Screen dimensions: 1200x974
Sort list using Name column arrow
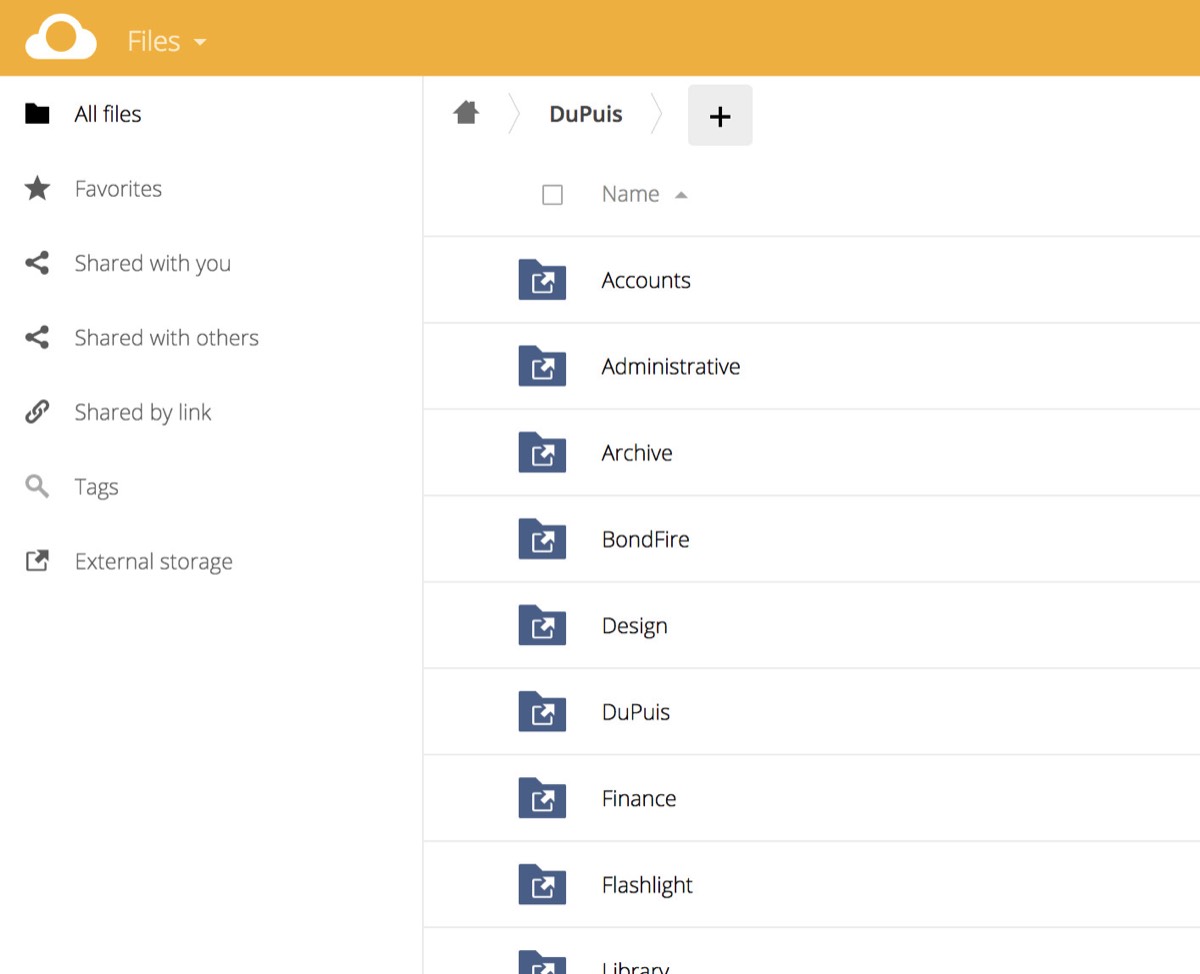681,195
